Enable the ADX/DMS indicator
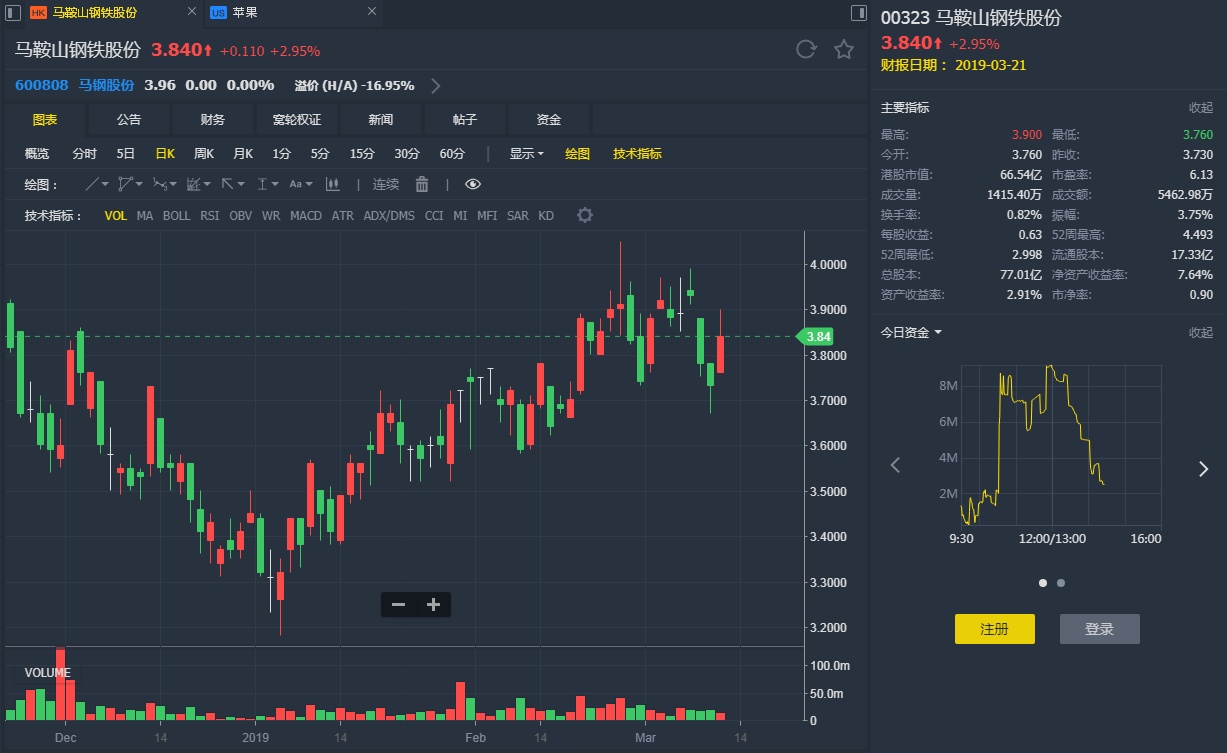This screenshot has height=753, width=1227. click(389, 215)
